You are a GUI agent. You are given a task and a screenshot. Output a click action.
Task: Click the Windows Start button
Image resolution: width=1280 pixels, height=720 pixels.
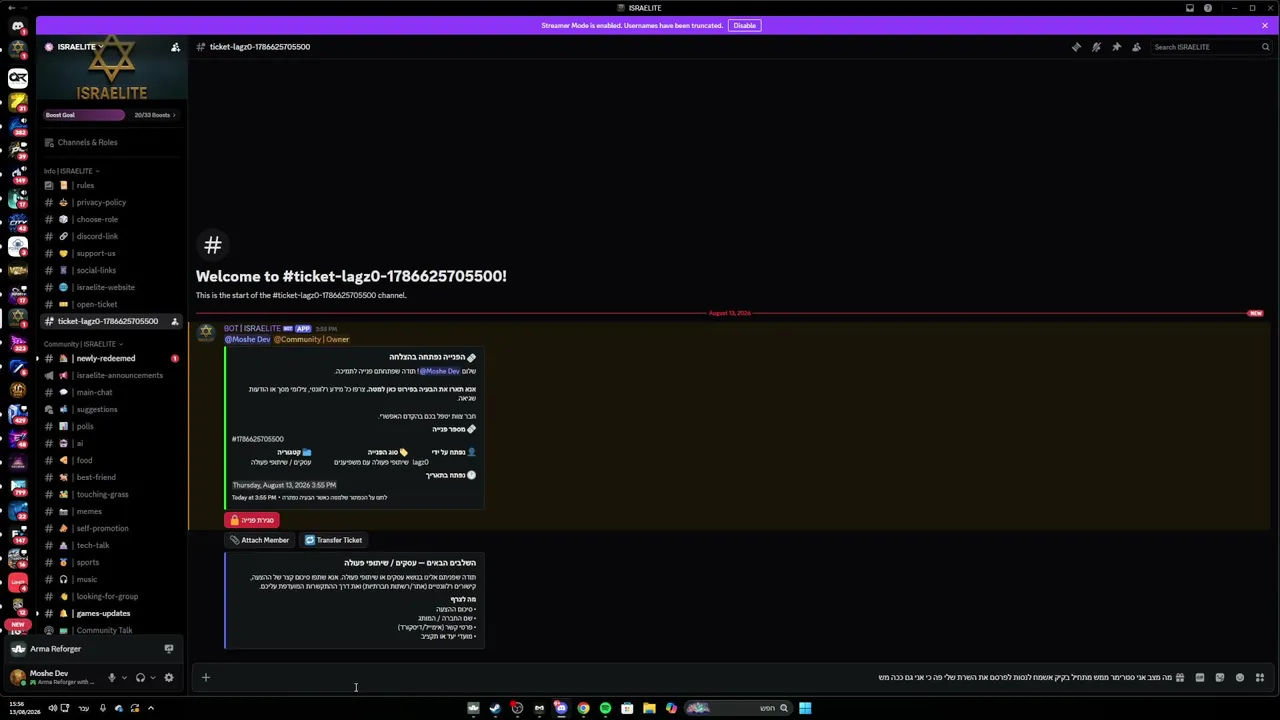pyautogui.click(x=805, y=709)
